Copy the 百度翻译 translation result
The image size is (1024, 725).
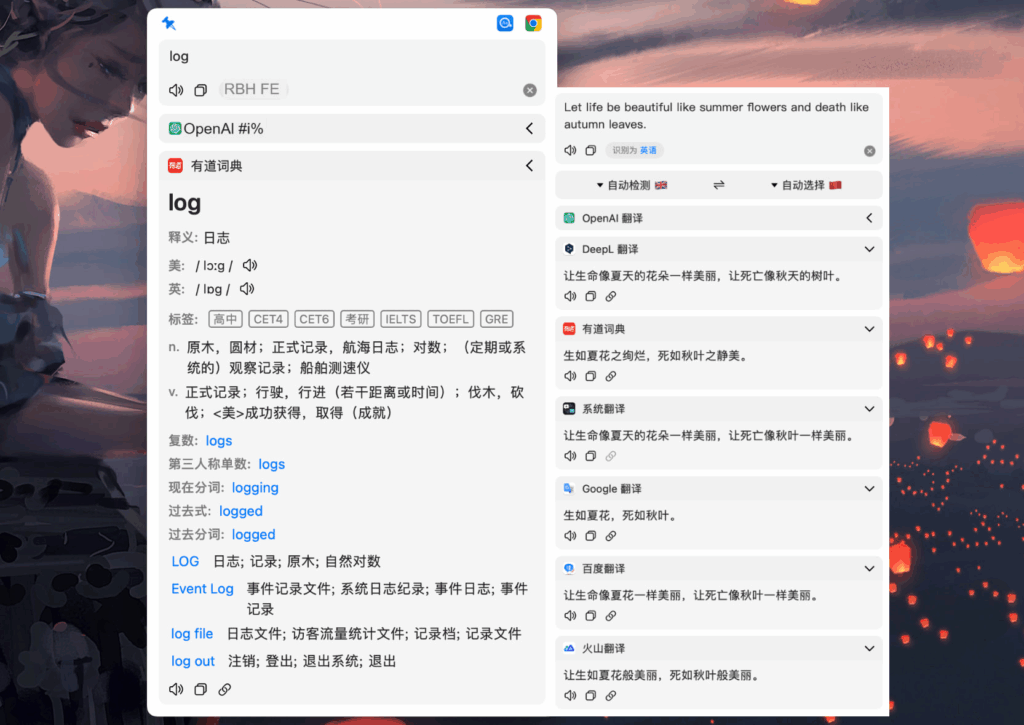(x=590, y=616)
